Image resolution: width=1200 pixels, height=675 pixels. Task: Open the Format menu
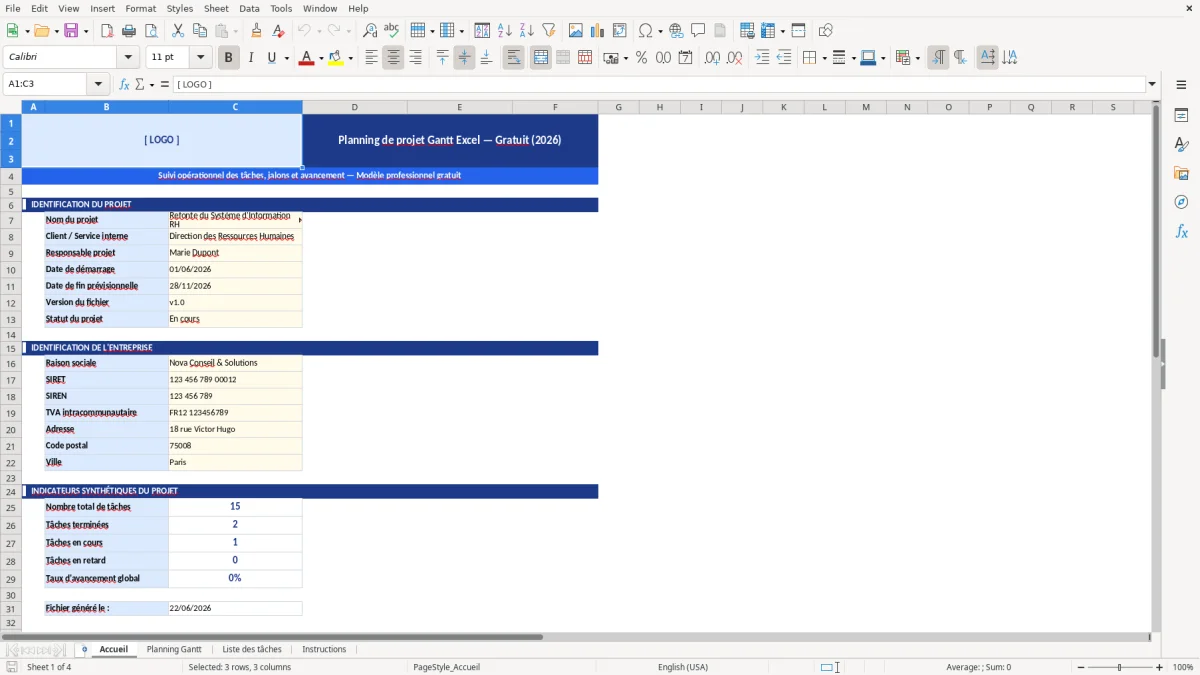(140, 8)
